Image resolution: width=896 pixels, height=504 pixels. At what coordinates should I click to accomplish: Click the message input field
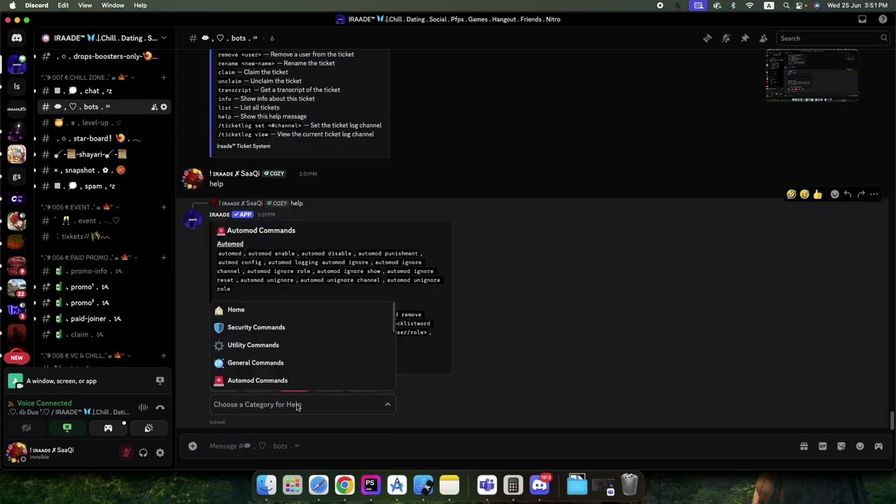497,446
